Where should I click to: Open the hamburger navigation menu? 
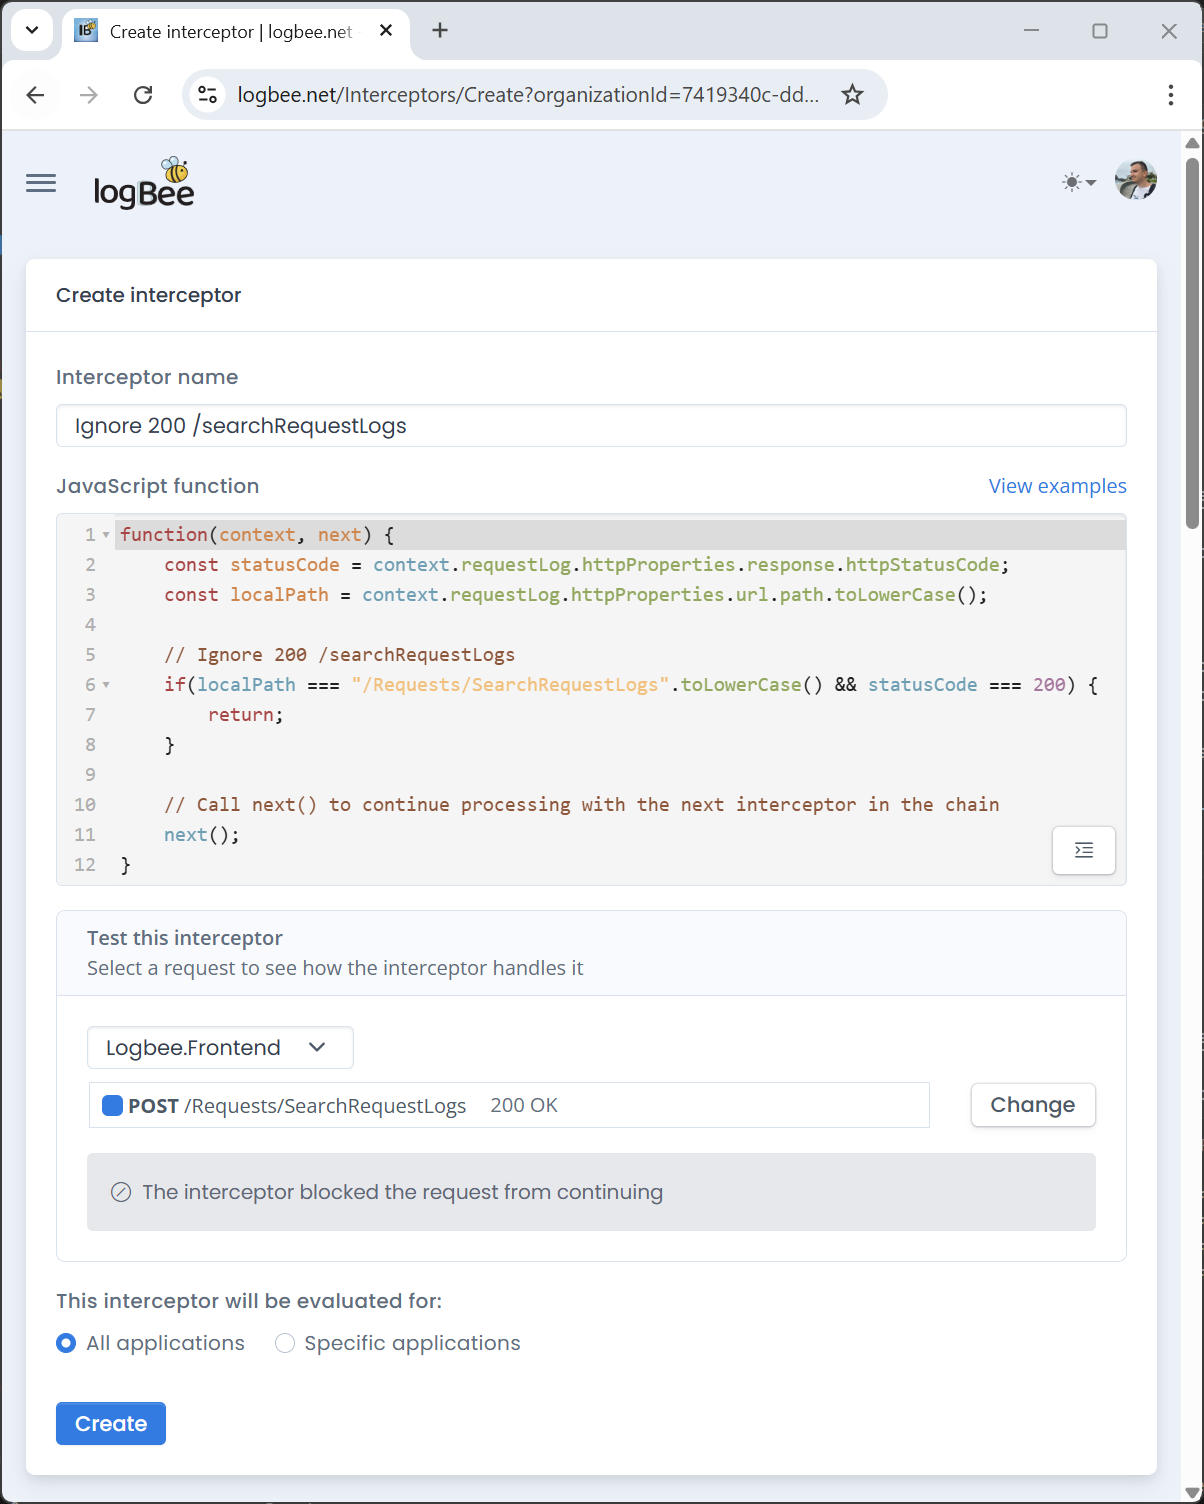[41, 183]
